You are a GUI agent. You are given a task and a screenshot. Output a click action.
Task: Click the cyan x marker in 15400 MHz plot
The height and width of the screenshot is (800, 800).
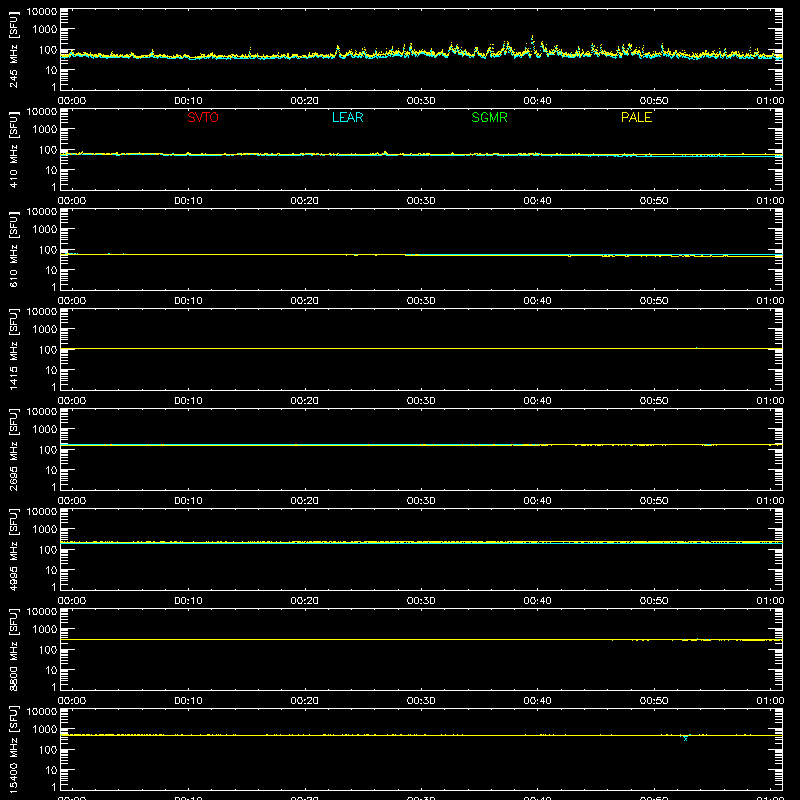(x=685, y=738)
